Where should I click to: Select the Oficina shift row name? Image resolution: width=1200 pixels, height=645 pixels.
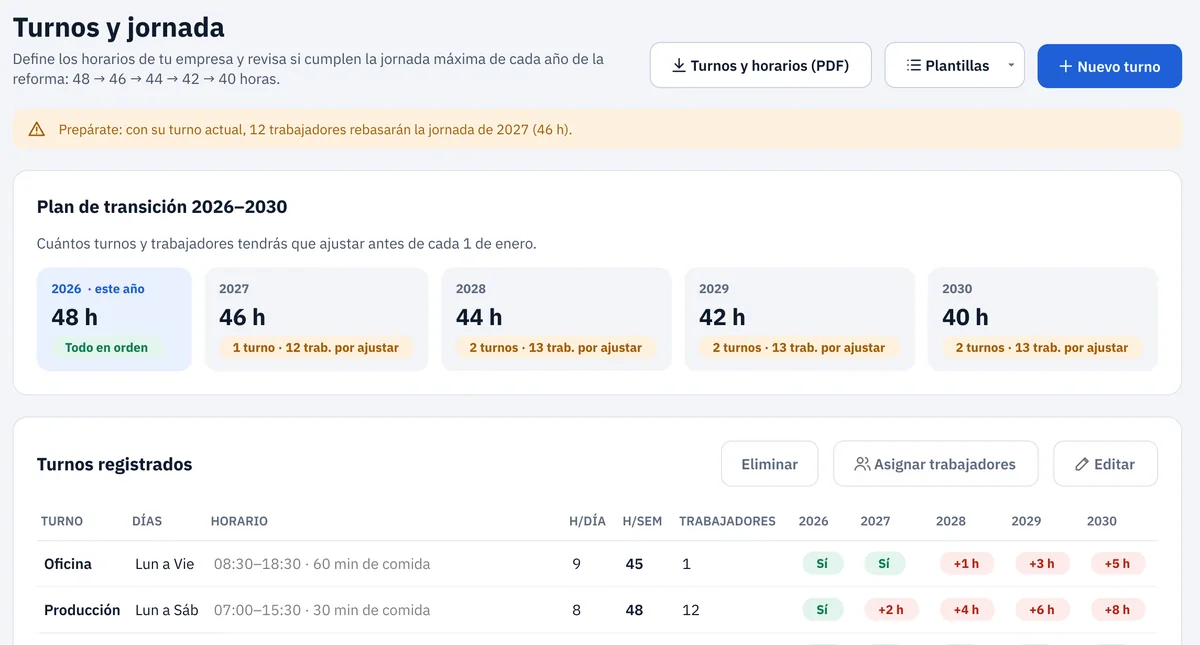click(68, 564)
